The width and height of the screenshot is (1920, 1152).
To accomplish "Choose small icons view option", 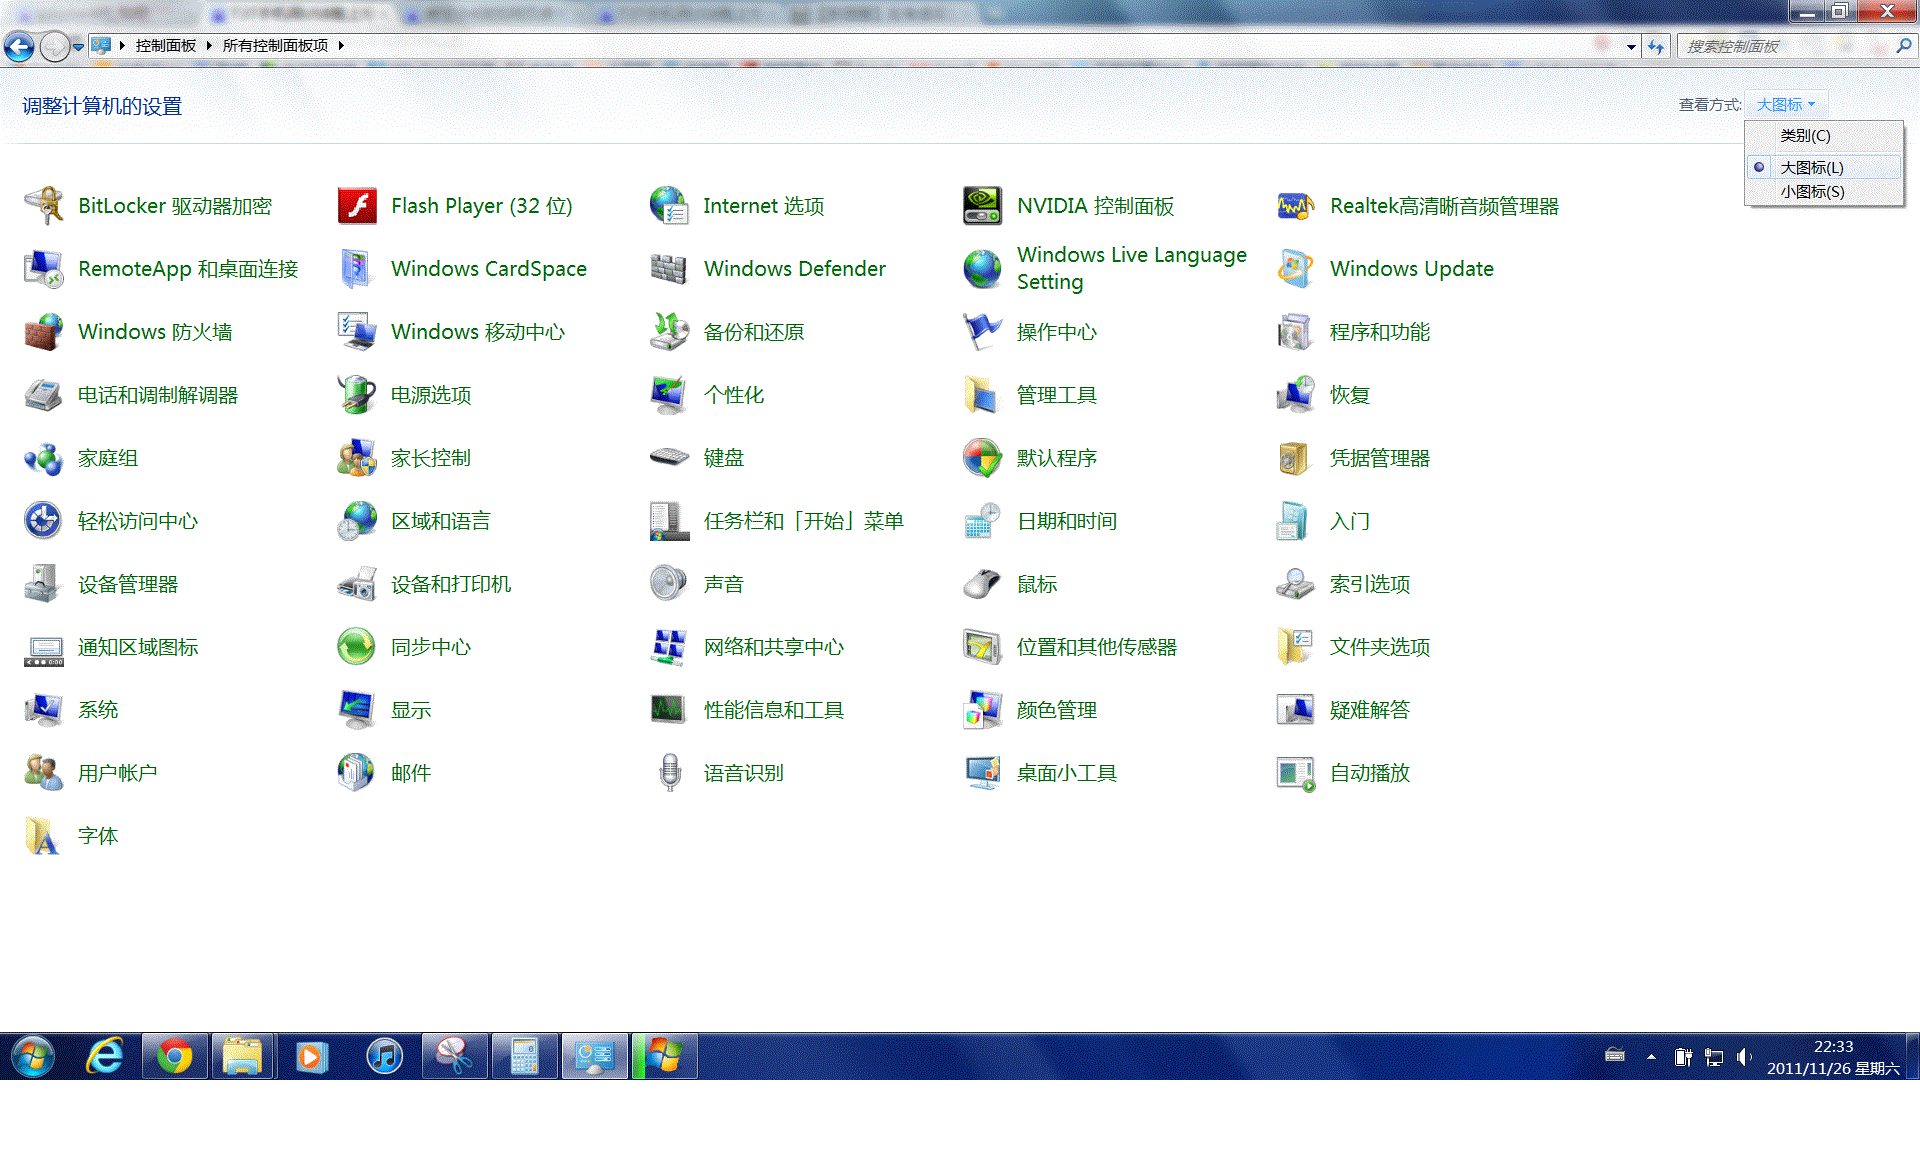I will pos(1811,191).
